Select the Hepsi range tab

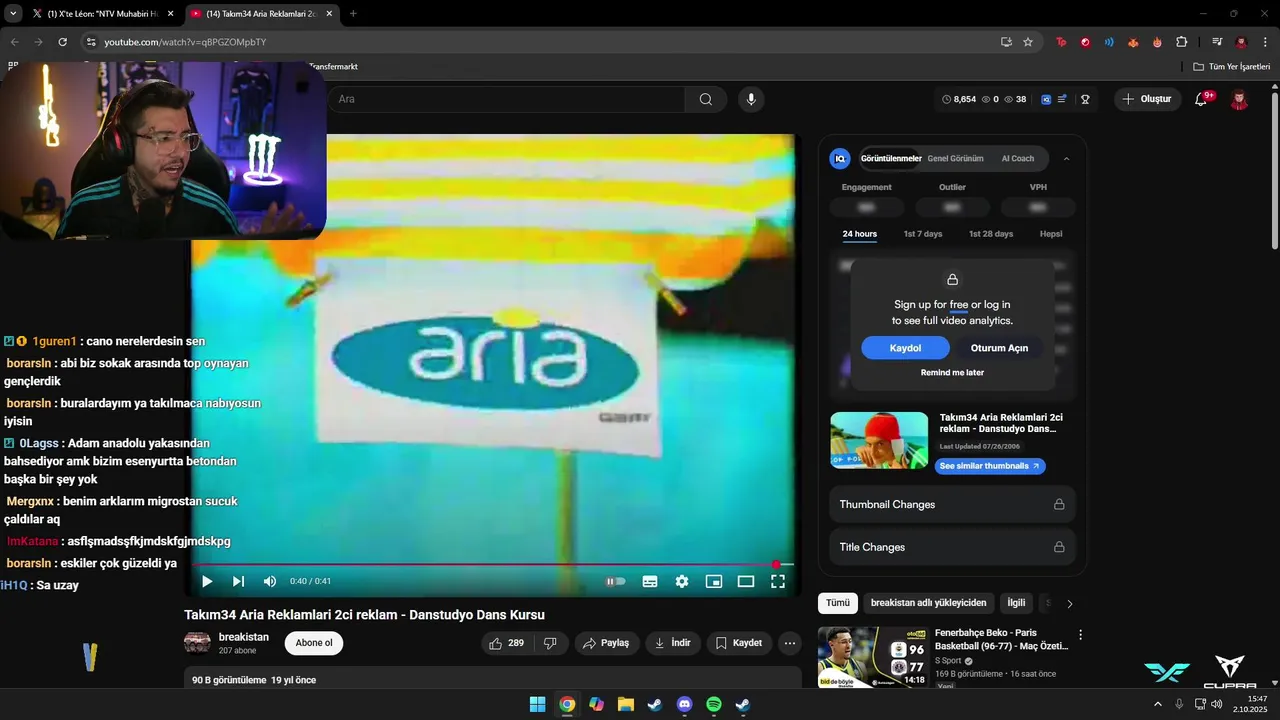click(1051, 234)
